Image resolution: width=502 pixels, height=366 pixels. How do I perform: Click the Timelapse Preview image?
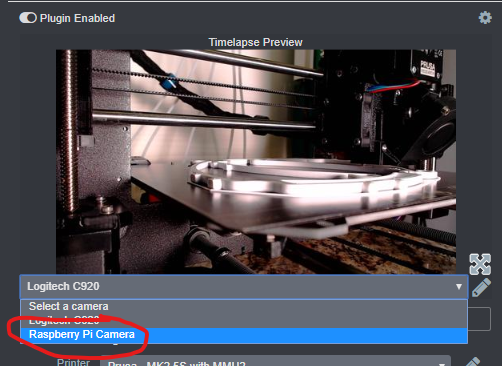256,162
